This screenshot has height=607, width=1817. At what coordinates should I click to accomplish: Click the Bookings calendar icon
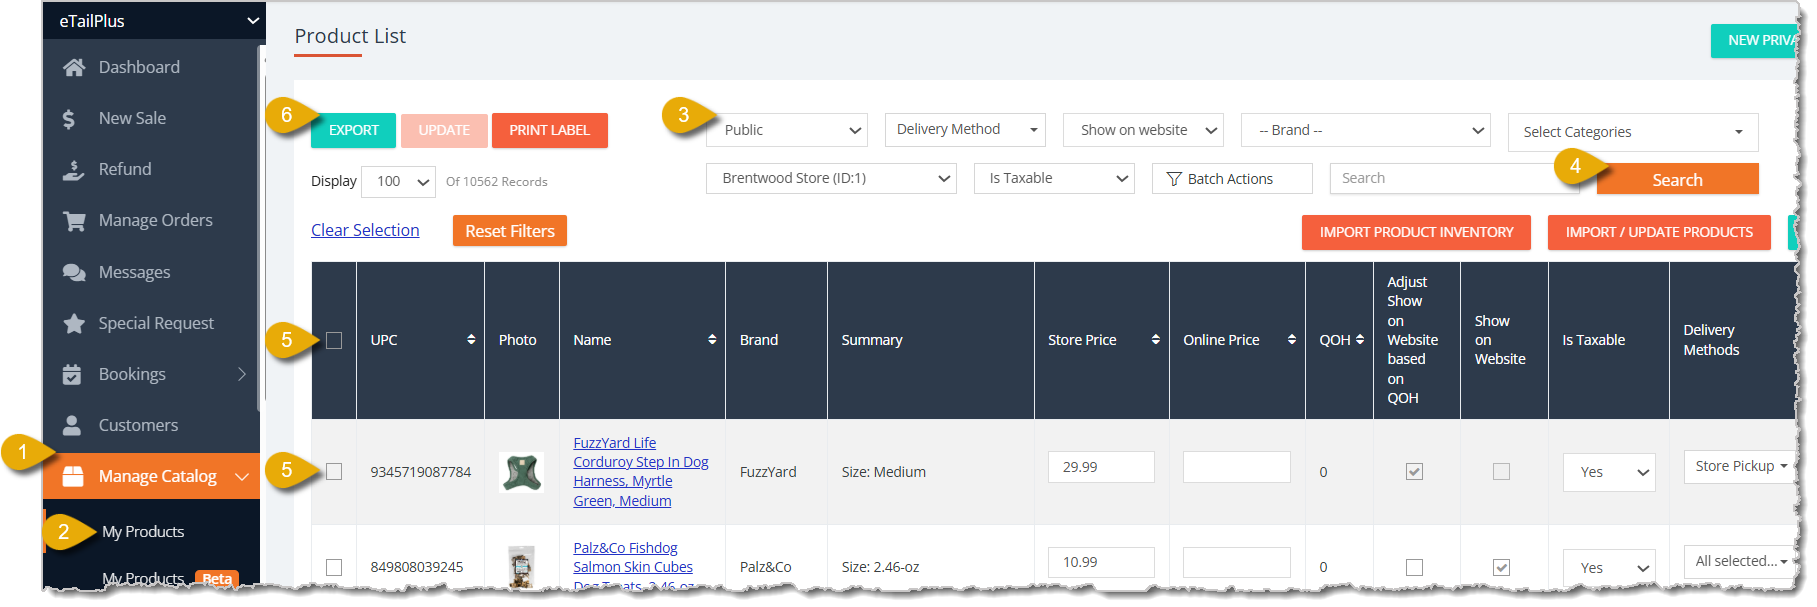point(72,374)
